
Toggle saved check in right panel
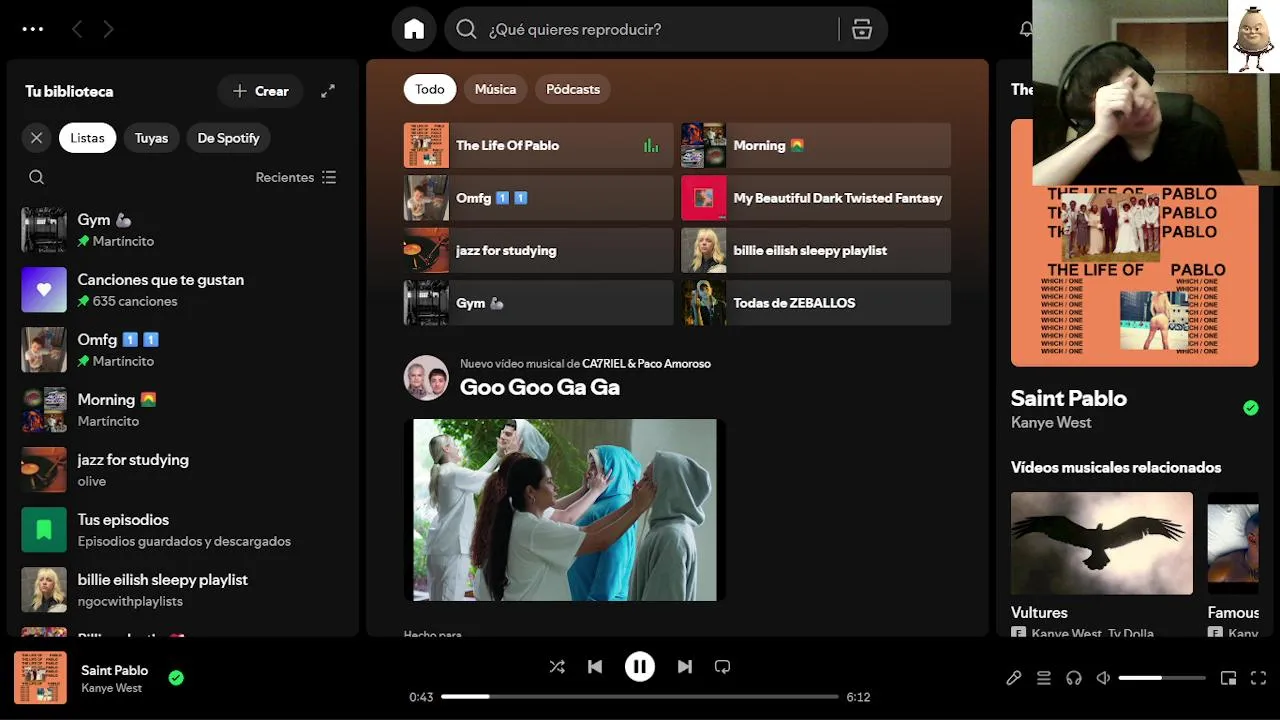pyautogui.click(x=1250, y=408)
